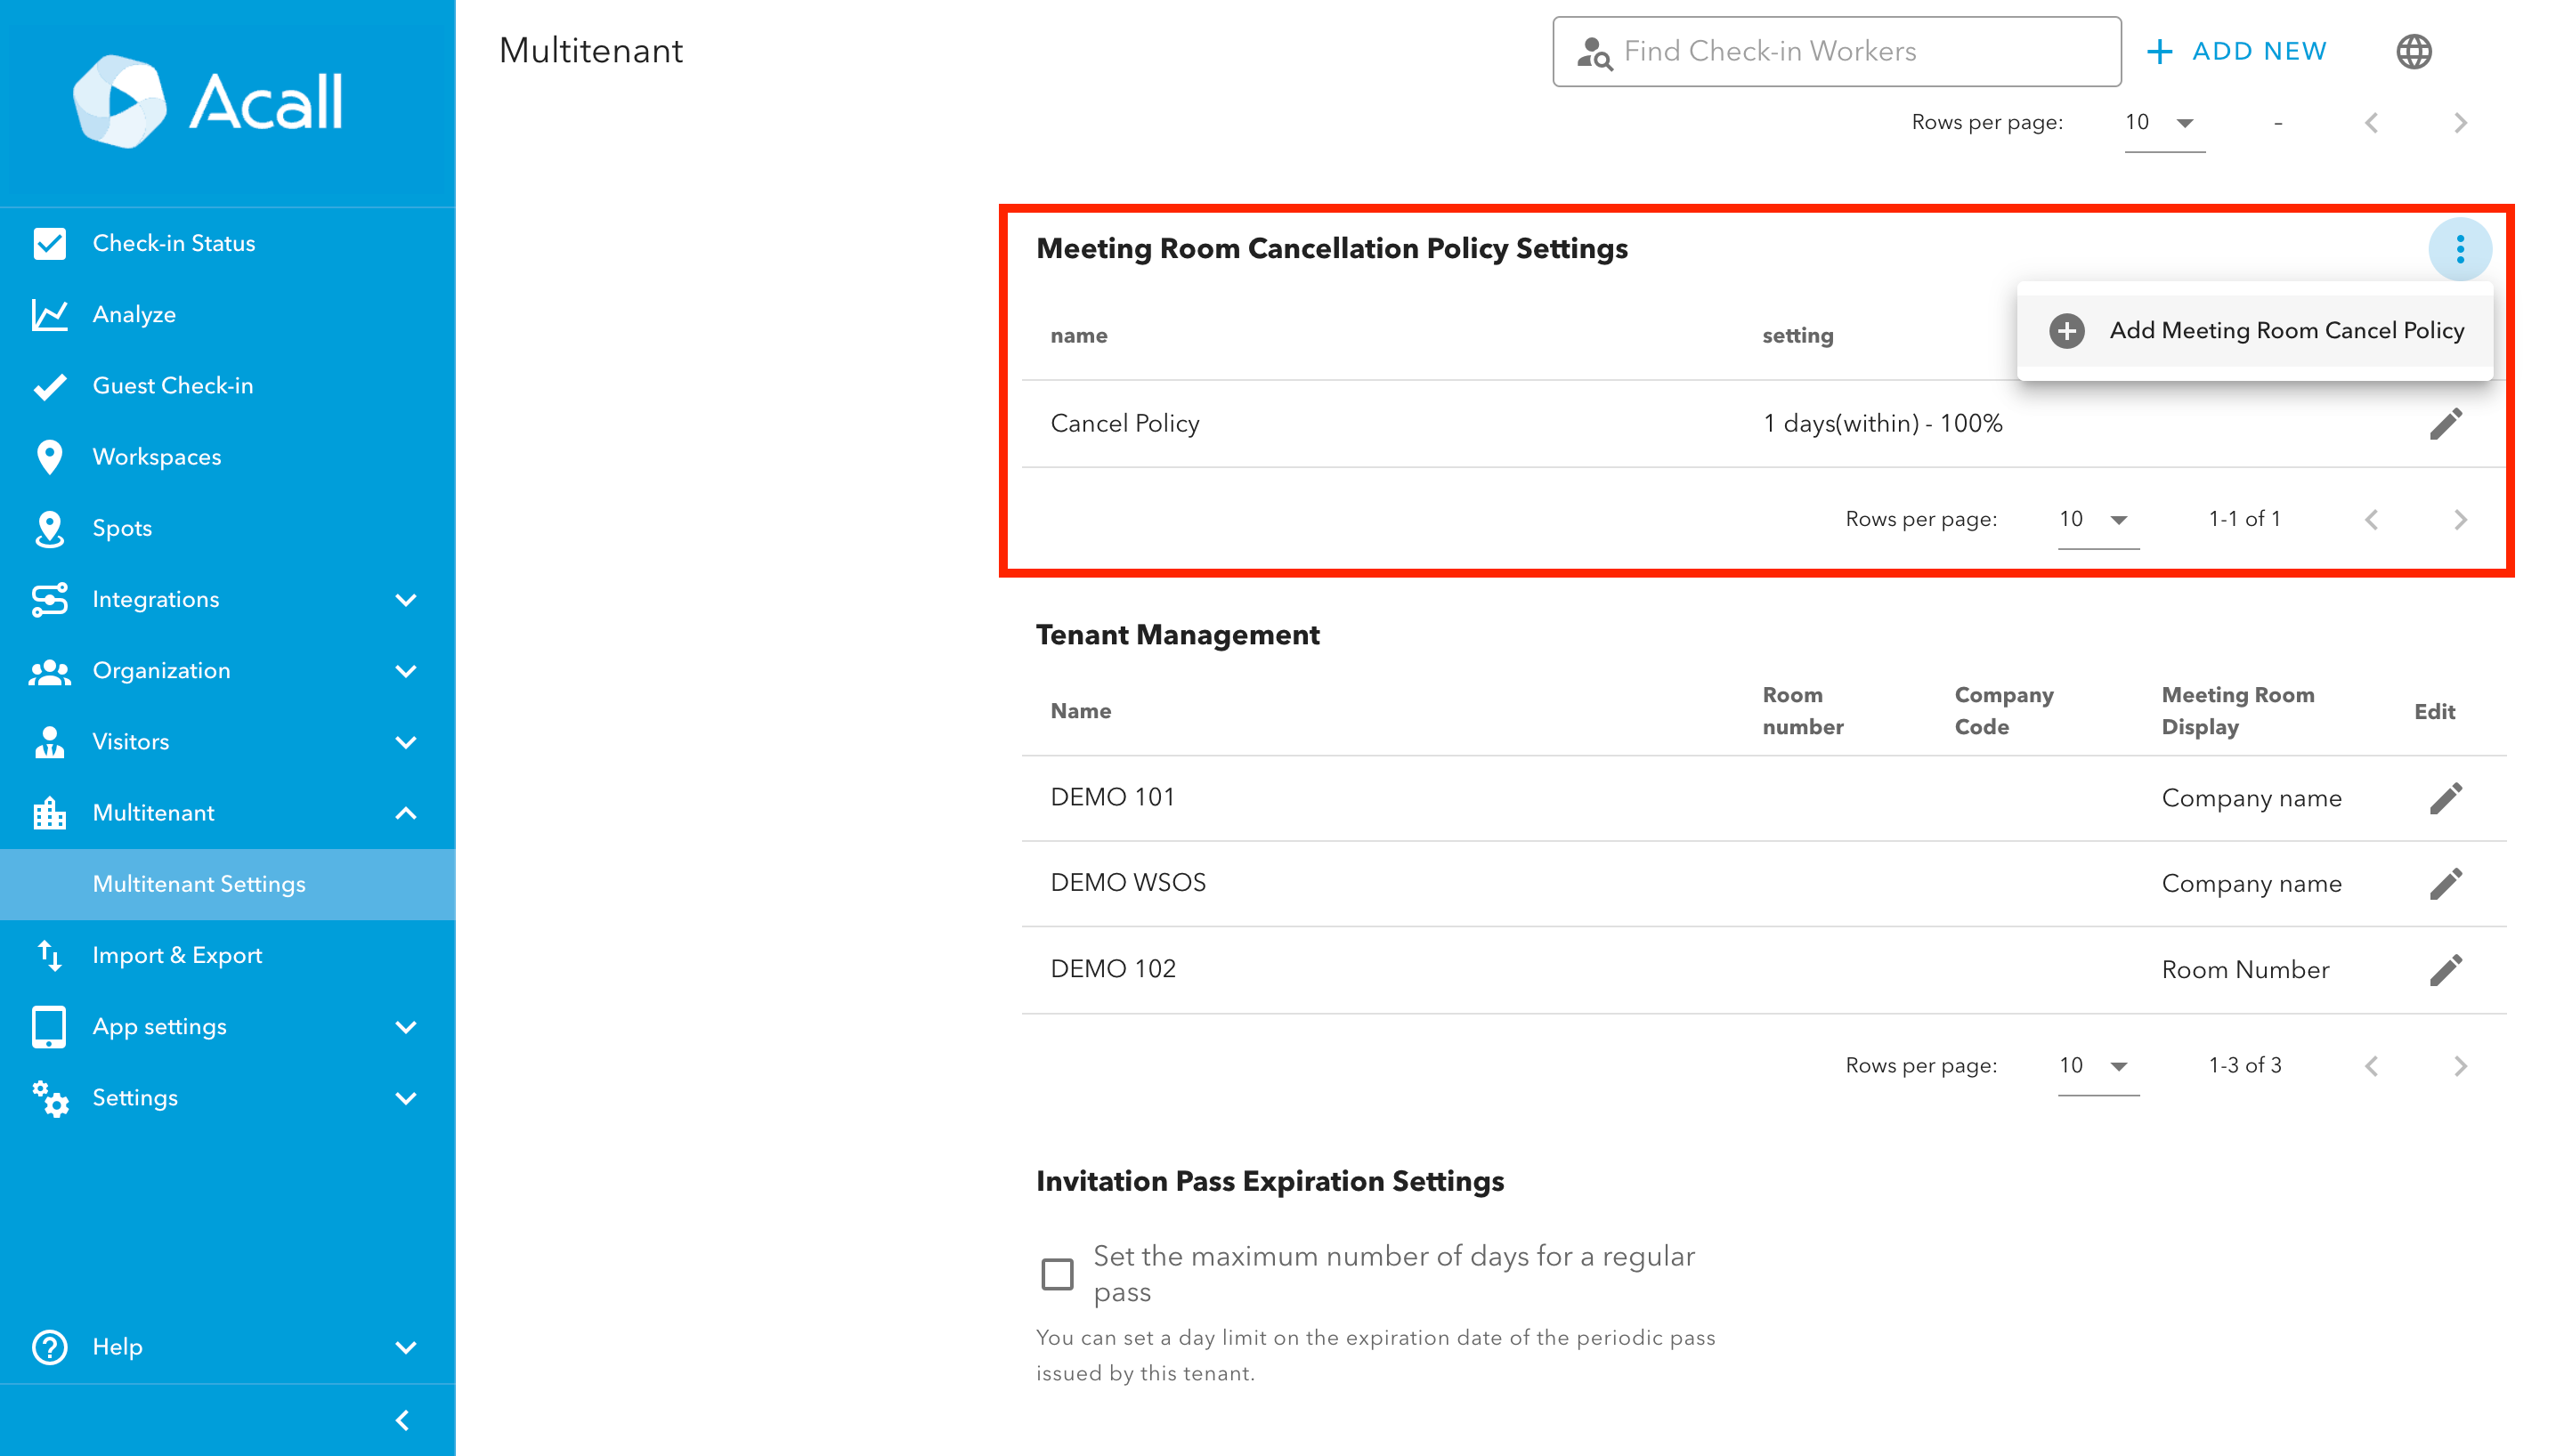Screen dimensions: 2564x1456
Task: Click the Analyze chart icon
Action: pyautogui.click(x=49, y=314)
